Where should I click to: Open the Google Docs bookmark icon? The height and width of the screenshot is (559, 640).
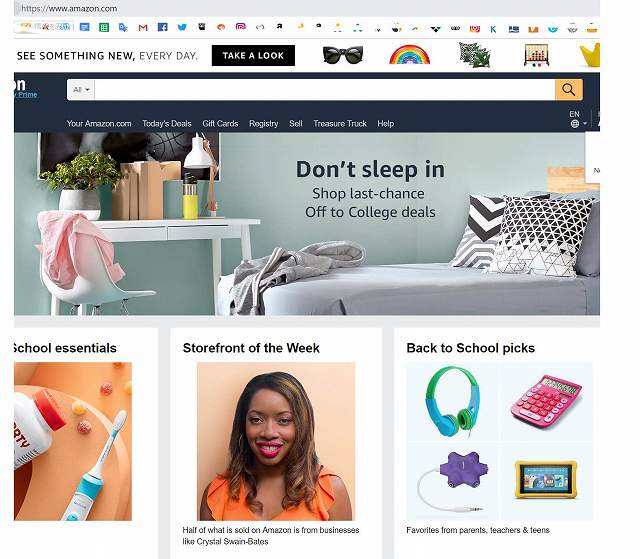[84, 27]
